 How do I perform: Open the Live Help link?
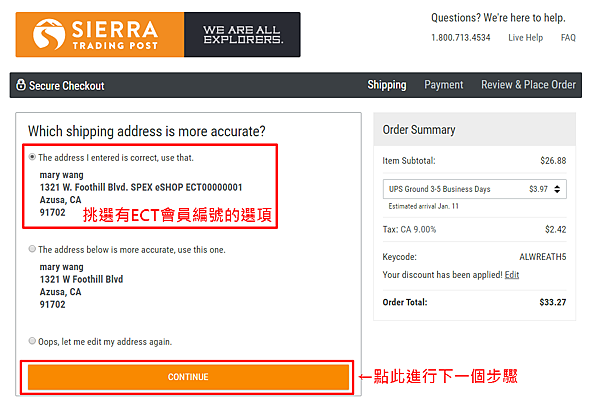tap(525, 37)
